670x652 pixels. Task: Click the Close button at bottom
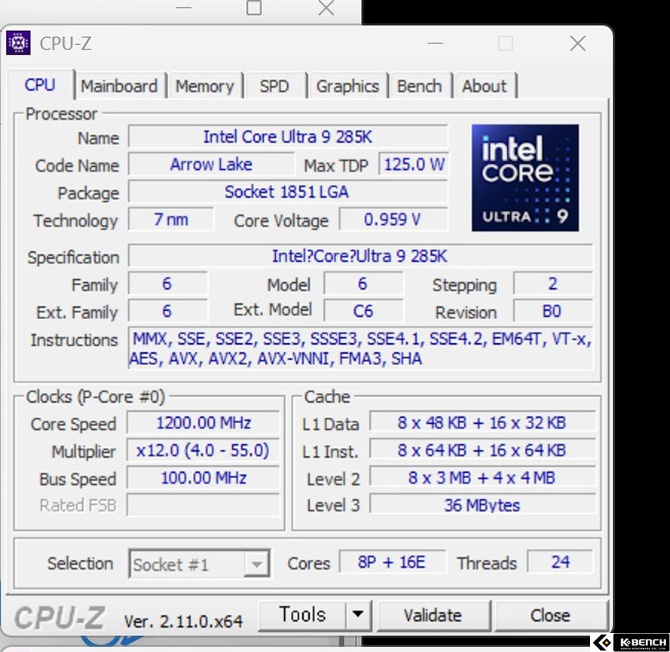coord(550,616)
